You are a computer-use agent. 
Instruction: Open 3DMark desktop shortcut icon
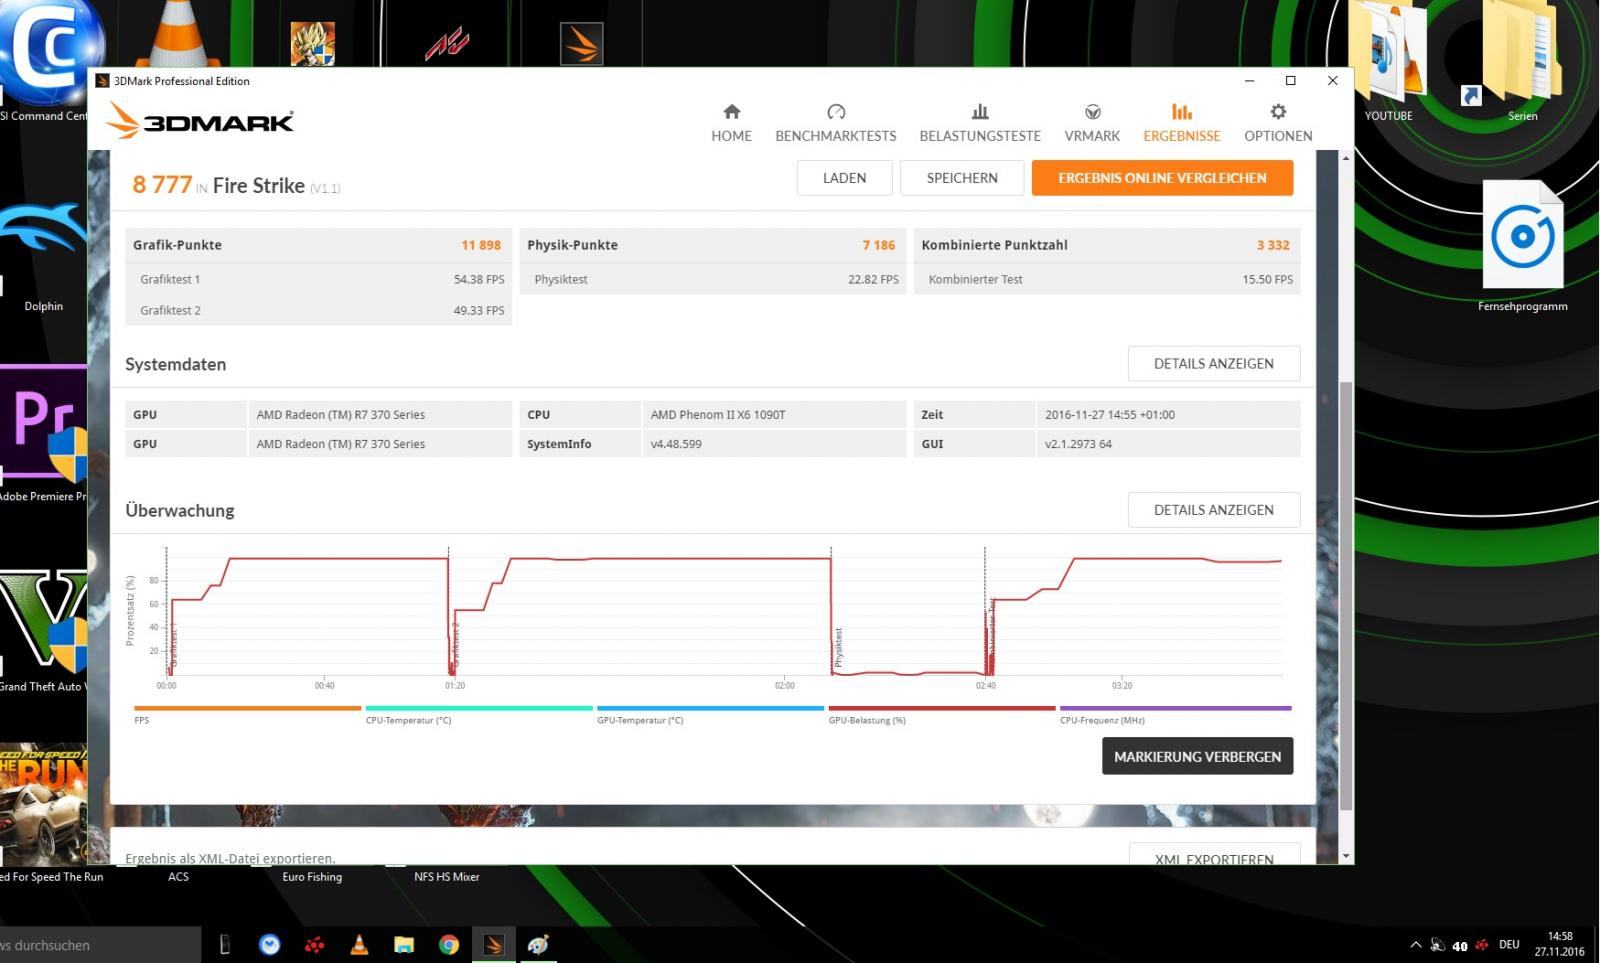[x=581, y=43]
